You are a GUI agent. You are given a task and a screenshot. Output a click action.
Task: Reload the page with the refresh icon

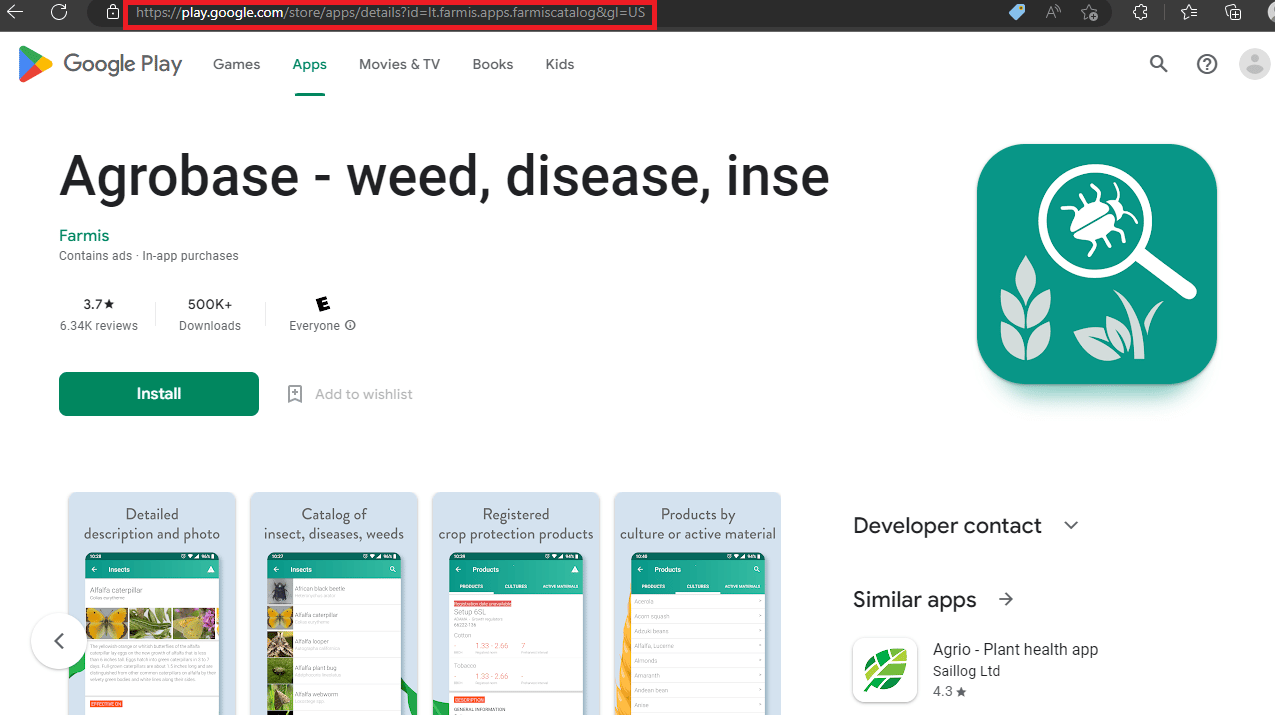(59, 12)
